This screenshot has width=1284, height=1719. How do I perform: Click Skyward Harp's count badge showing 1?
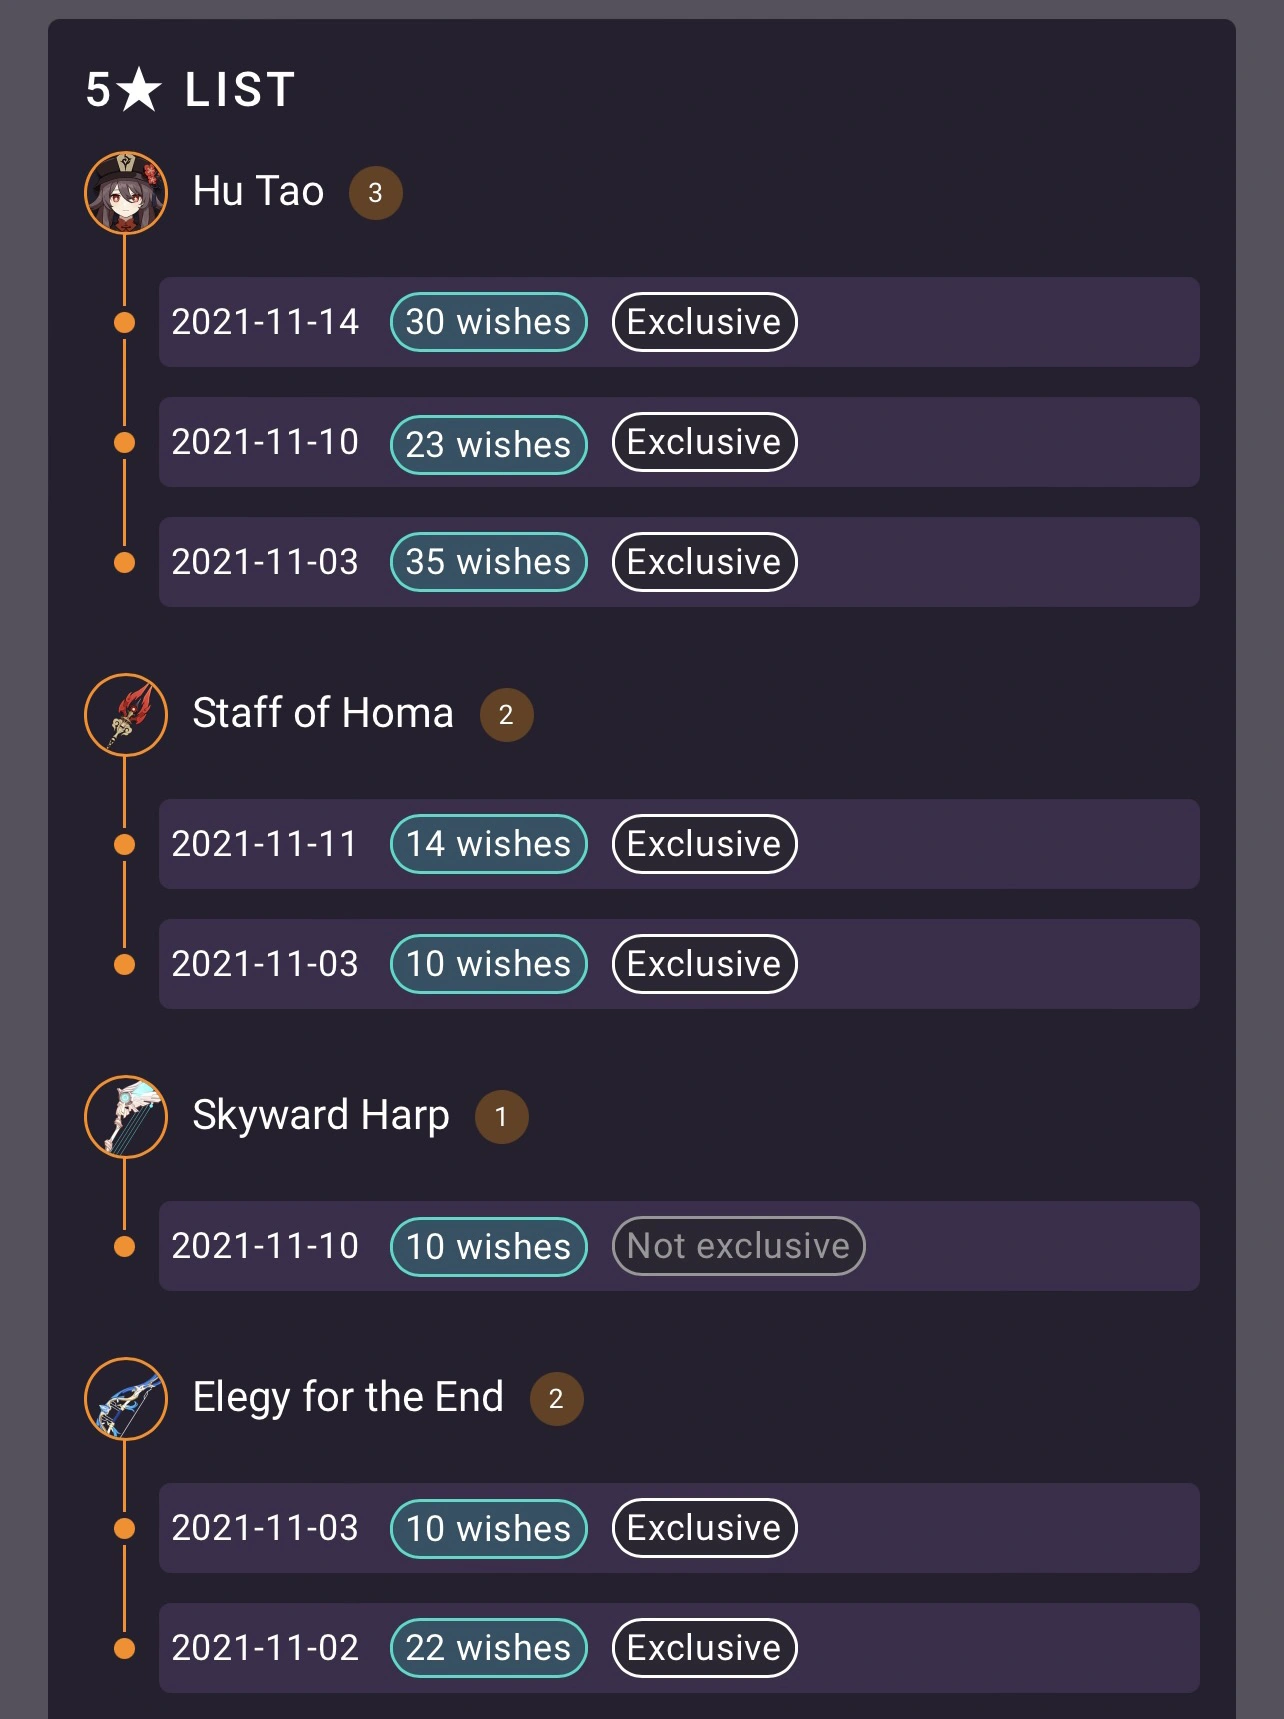(501, 1117)
